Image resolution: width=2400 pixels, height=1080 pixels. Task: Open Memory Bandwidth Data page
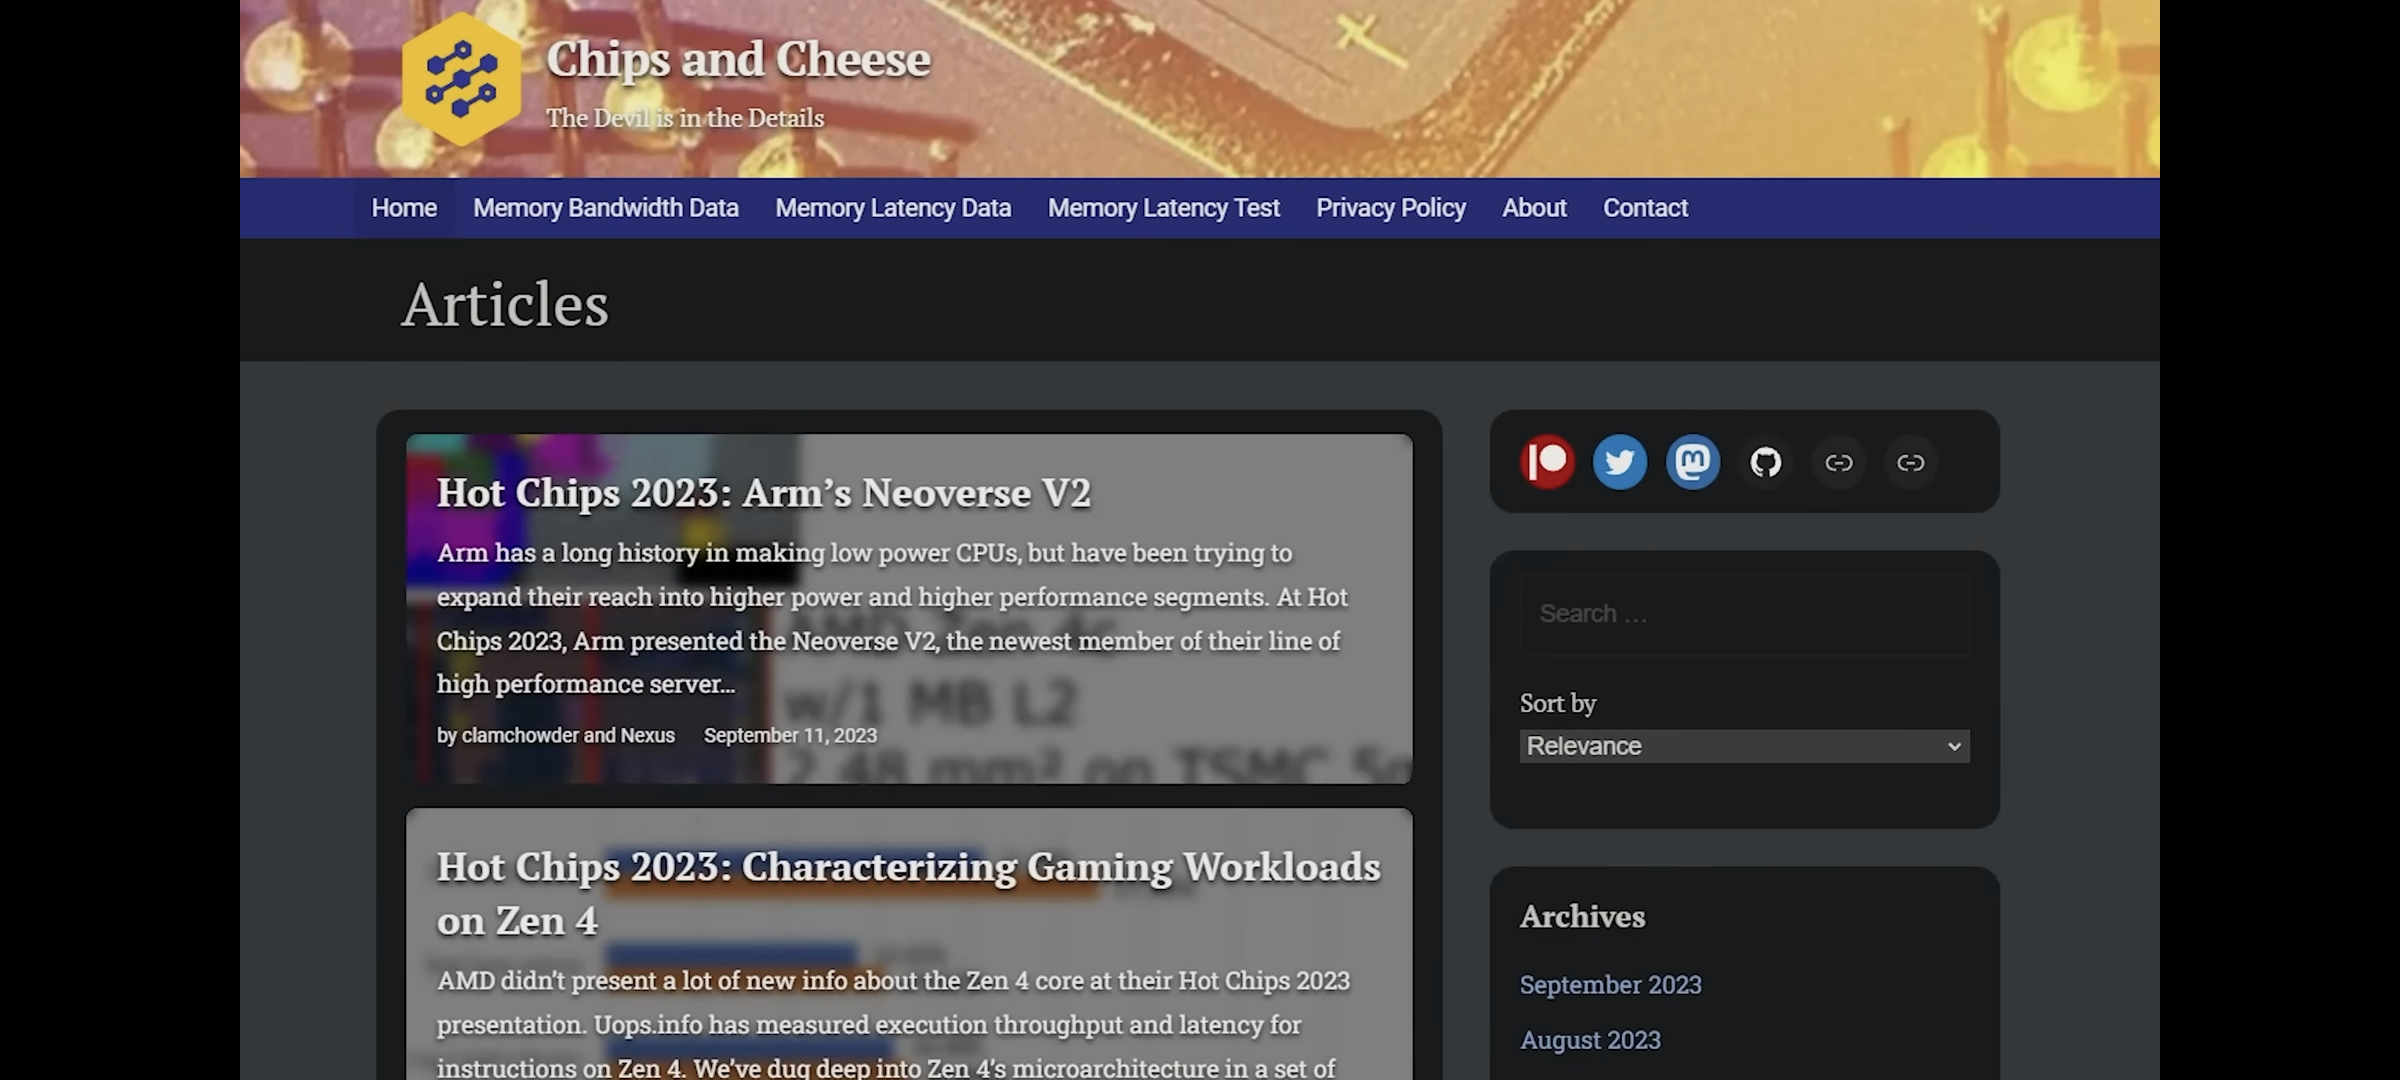[606, 208]
